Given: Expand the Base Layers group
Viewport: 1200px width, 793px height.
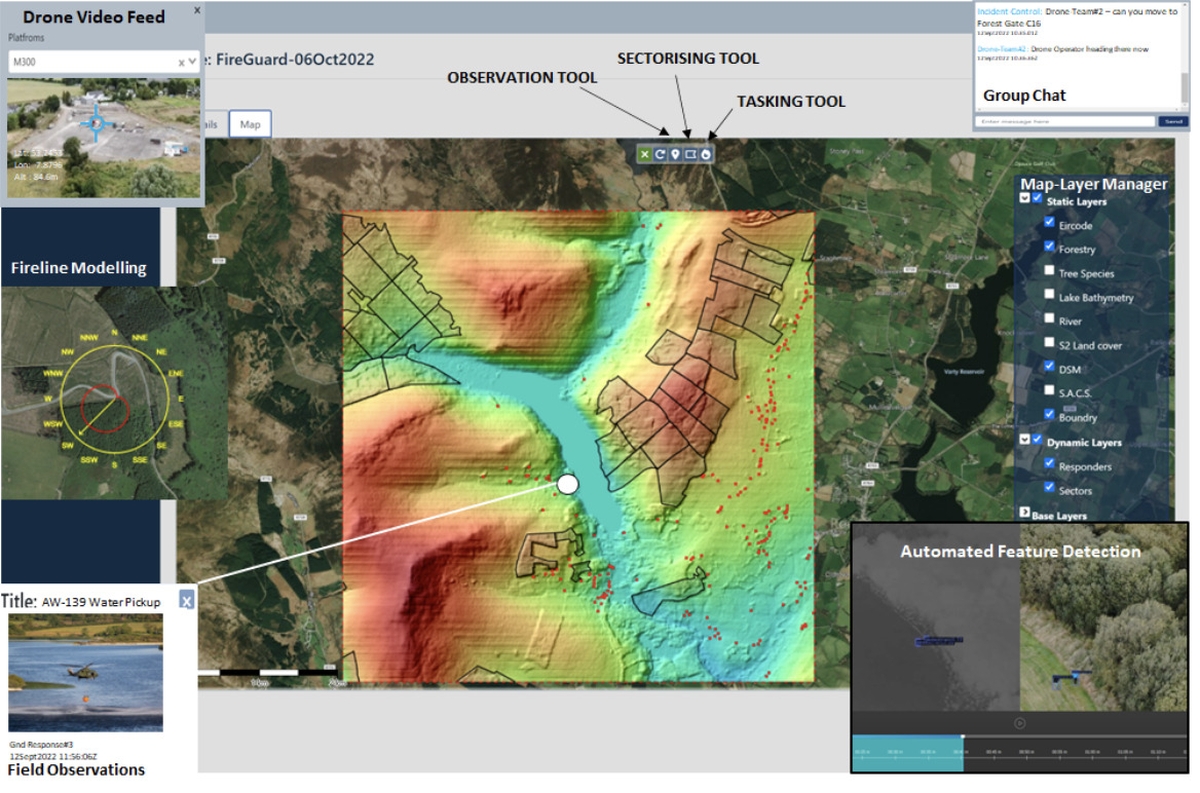Looking at the screenshot, I should point(1024,513).
